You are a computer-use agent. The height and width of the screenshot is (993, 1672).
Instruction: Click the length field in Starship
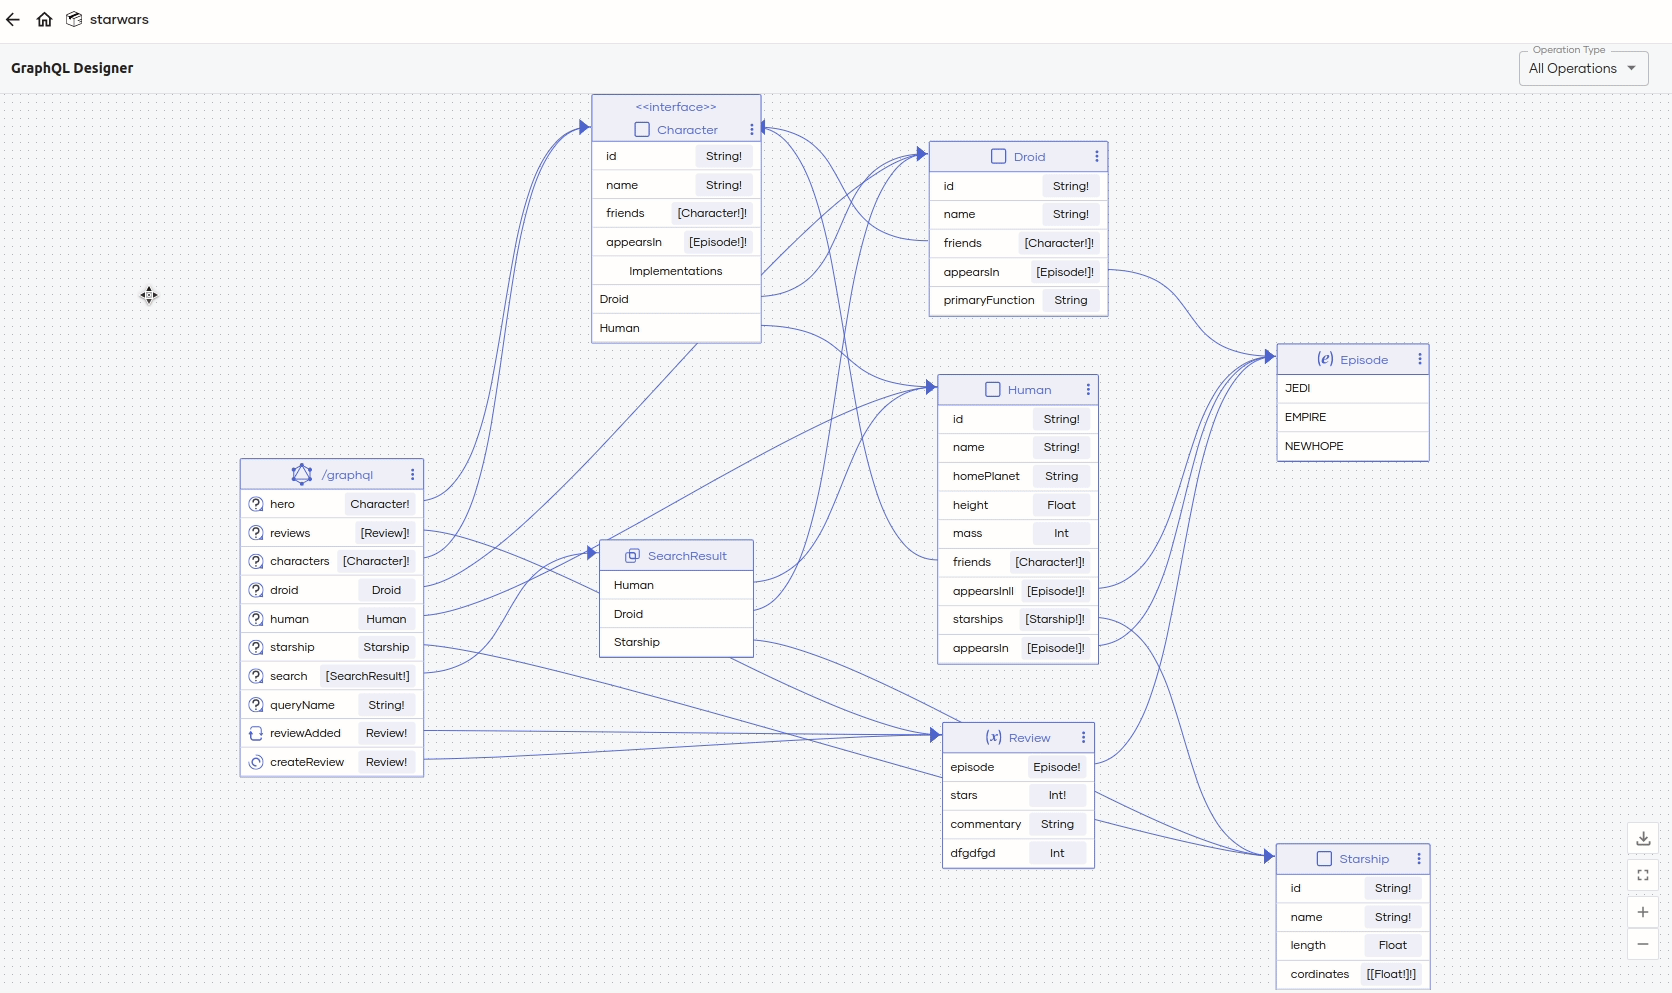point(1353,945)
